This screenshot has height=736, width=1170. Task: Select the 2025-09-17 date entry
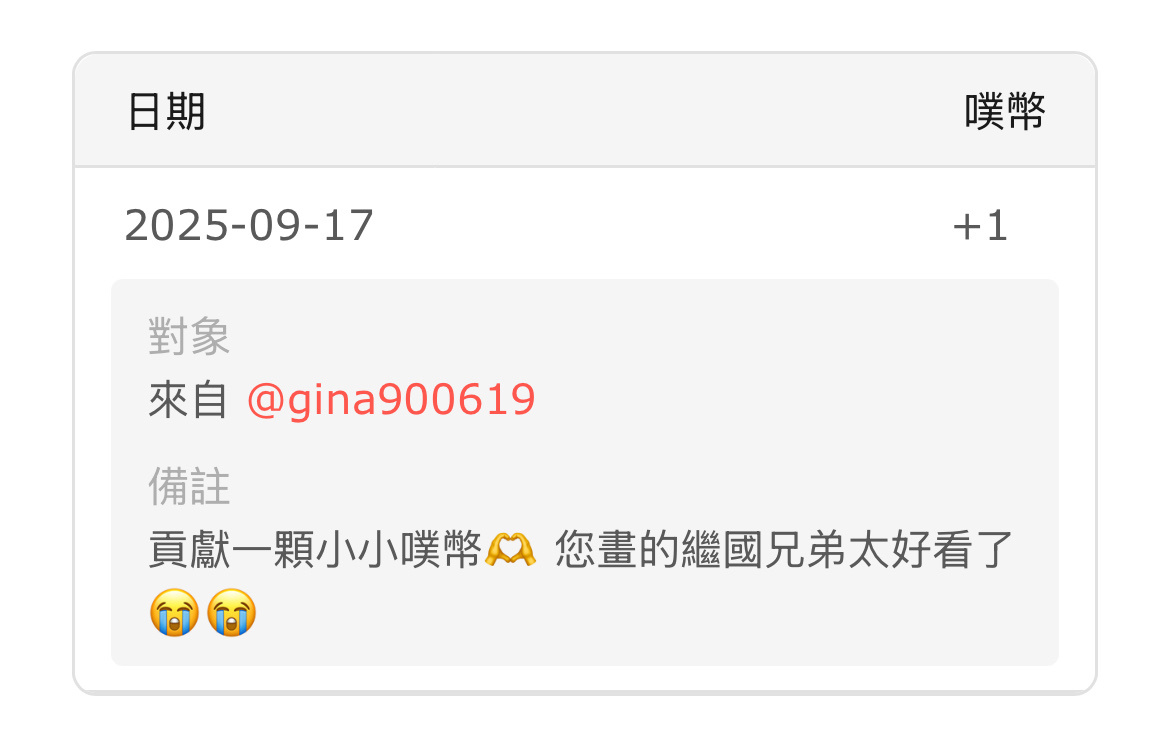(x=248, y=225)
